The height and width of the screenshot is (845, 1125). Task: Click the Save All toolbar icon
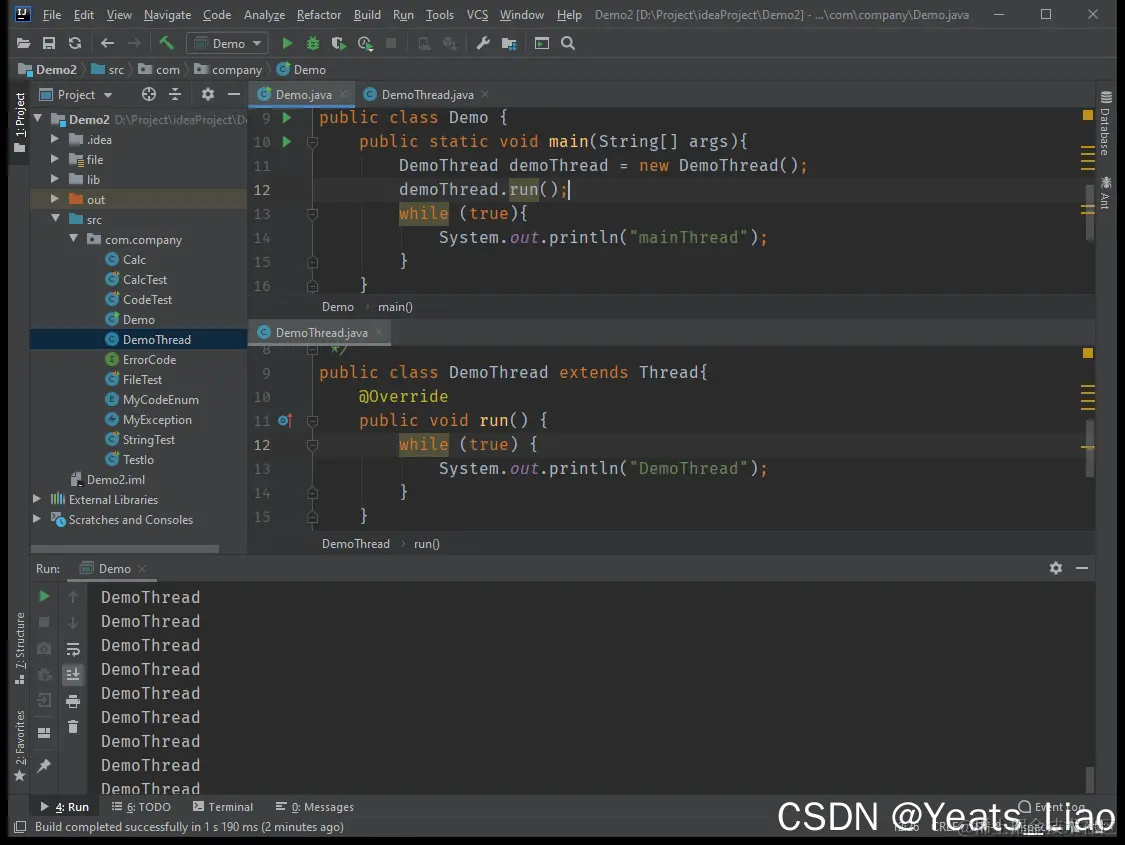click(x=49, y=44)
